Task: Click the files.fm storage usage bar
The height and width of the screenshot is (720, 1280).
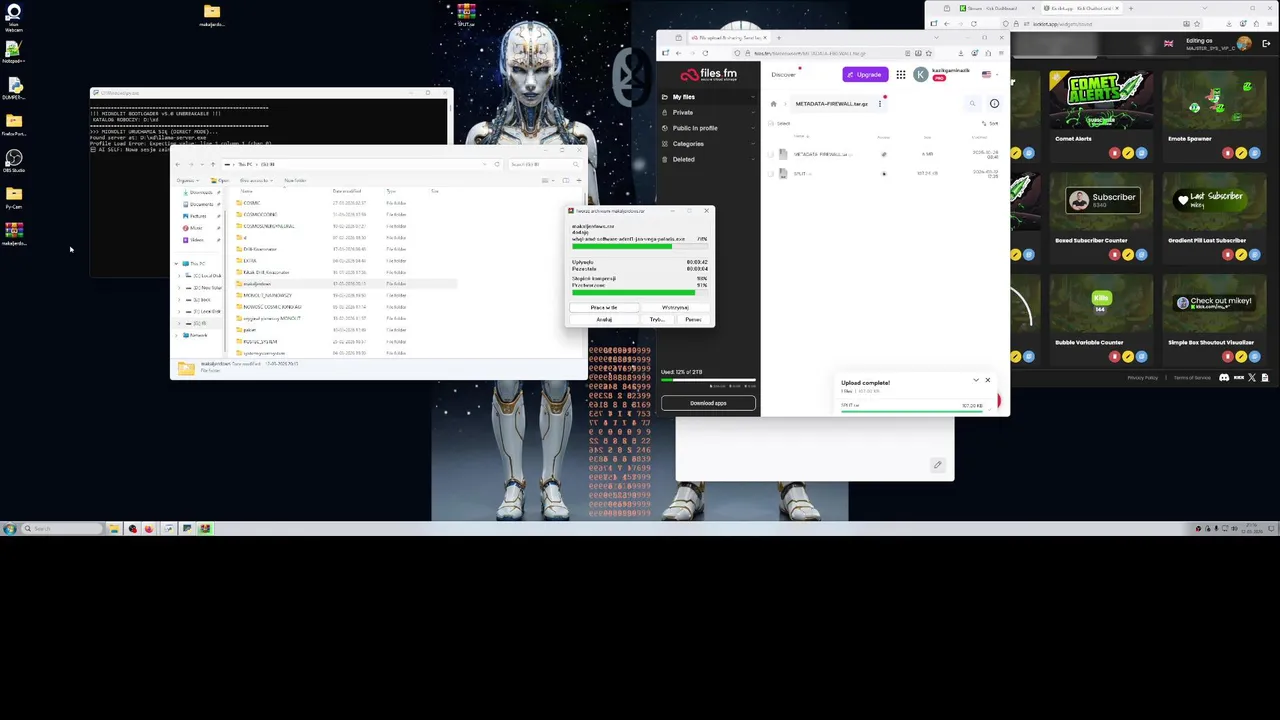Action: click(x=707, y=380)
